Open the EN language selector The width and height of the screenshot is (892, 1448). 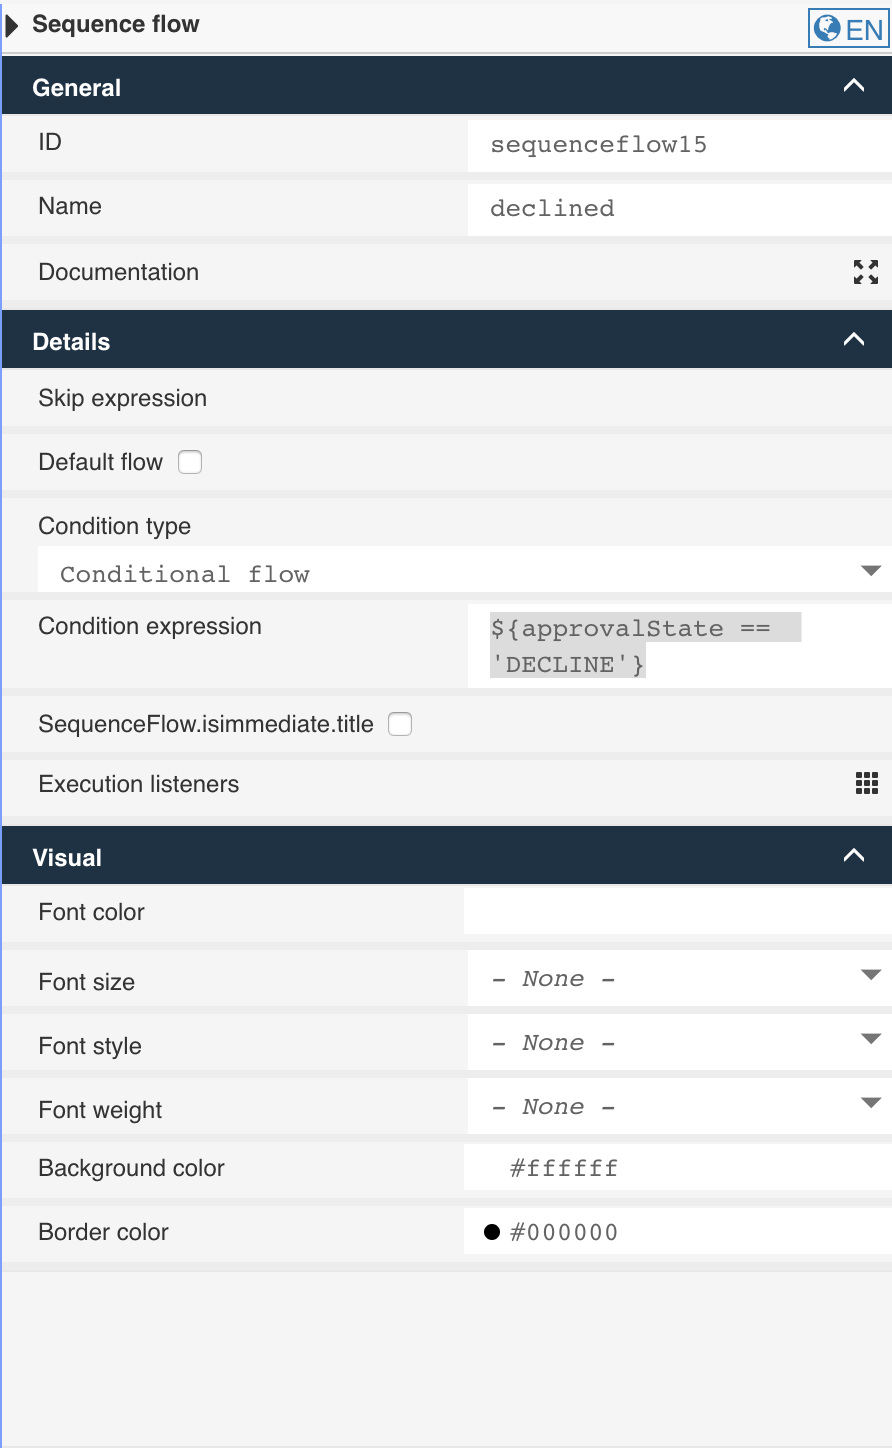click(x=849, y=29)
